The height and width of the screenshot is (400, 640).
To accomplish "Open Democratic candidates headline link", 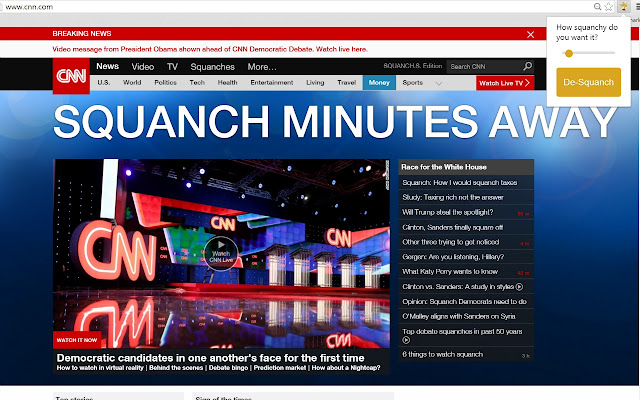I will tap(210, 358).
